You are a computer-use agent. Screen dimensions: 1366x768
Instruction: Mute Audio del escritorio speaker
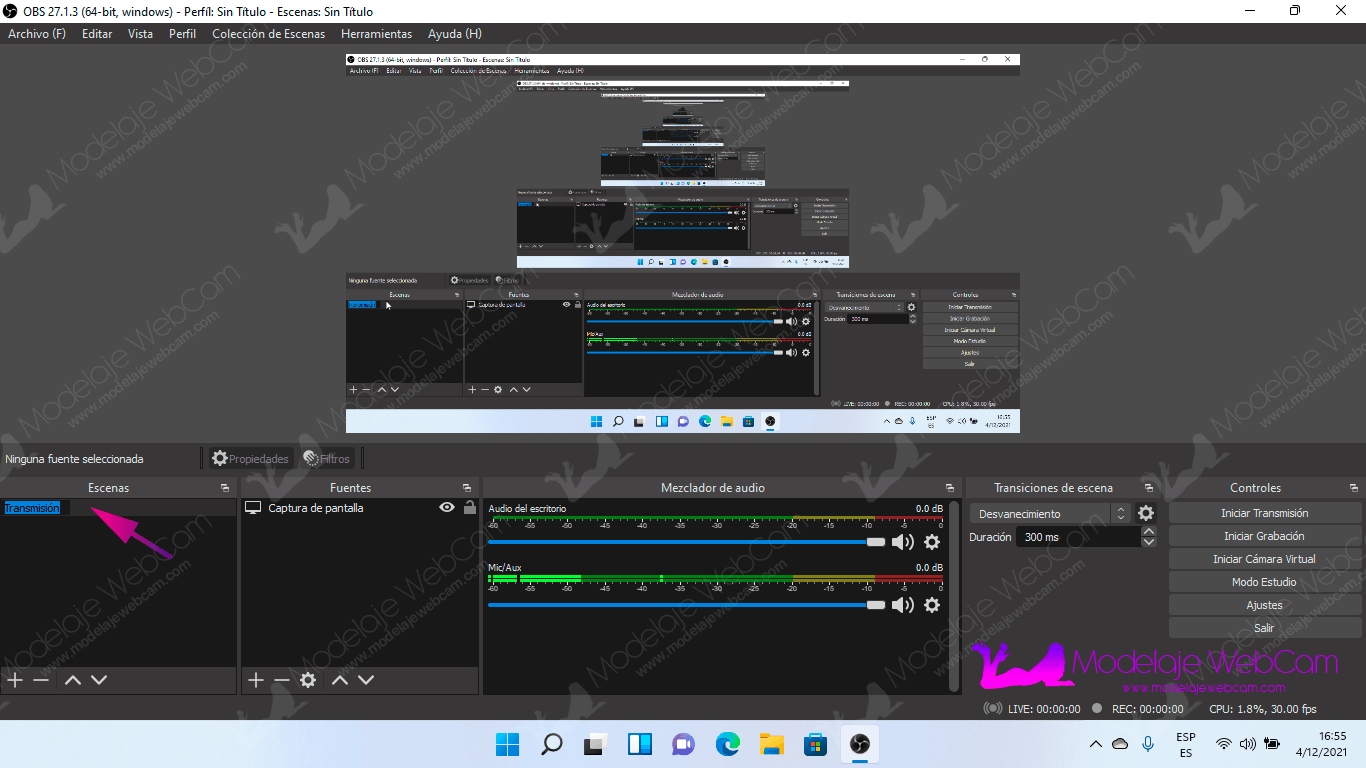(x=903, y=542)
